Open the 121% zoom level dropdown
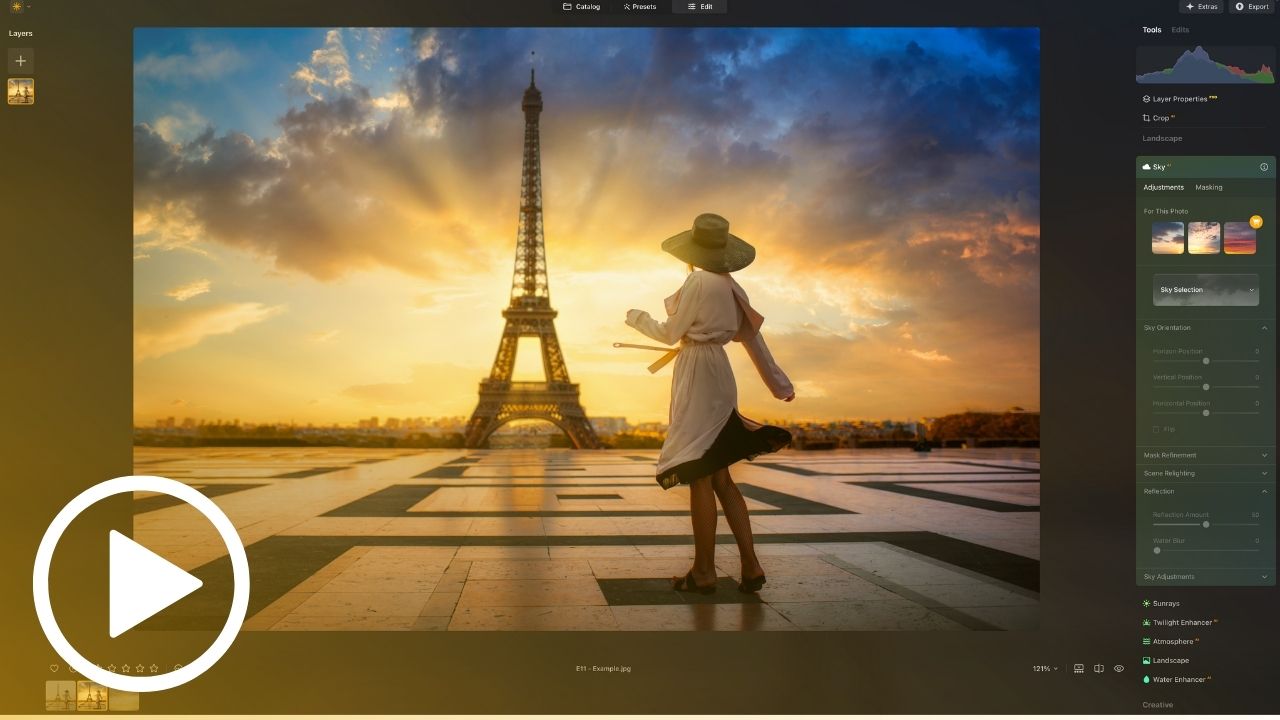 (1045, 668)
